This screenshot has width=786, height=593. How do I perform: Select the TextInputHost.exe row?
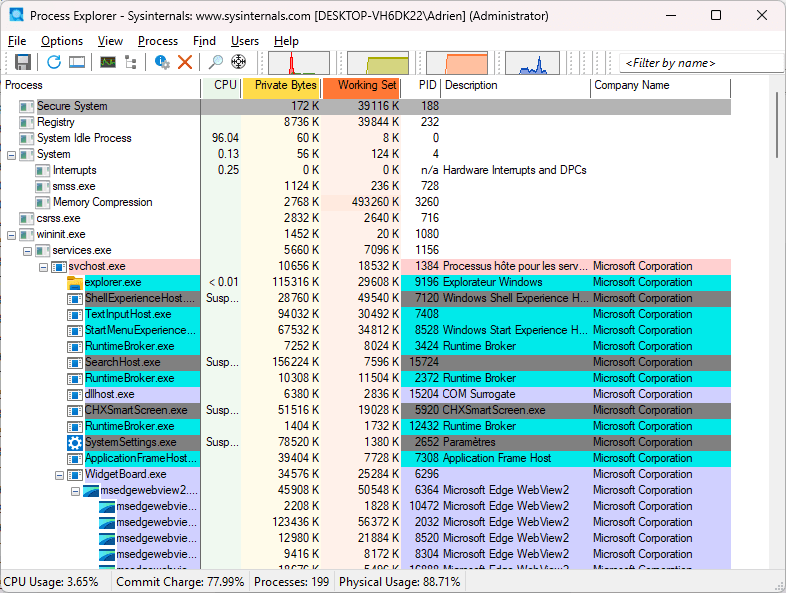(365, 314)
